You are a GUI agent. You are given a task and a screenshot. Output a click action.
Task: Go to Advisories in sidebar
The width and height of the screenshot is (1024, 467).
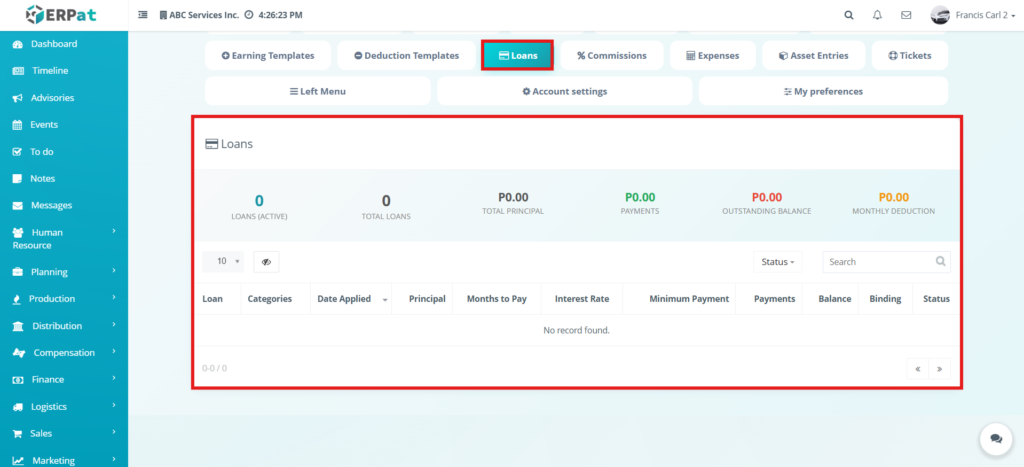pyautogui.click(x=51, y=98)
